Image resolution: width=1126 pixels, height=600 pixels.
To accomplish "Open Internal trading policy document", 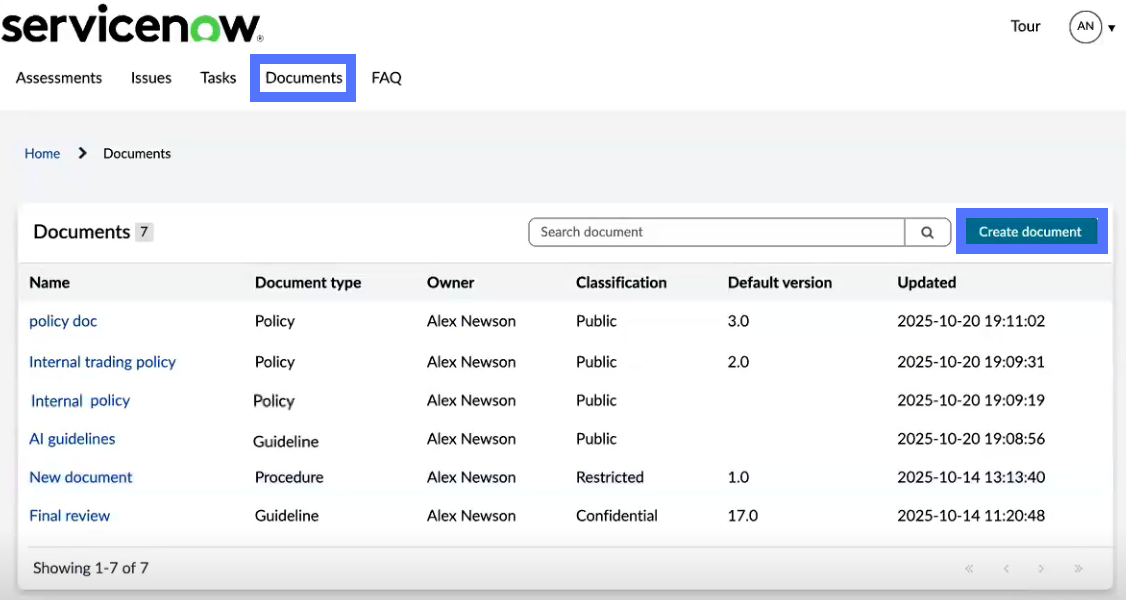I will coord(103,362).
